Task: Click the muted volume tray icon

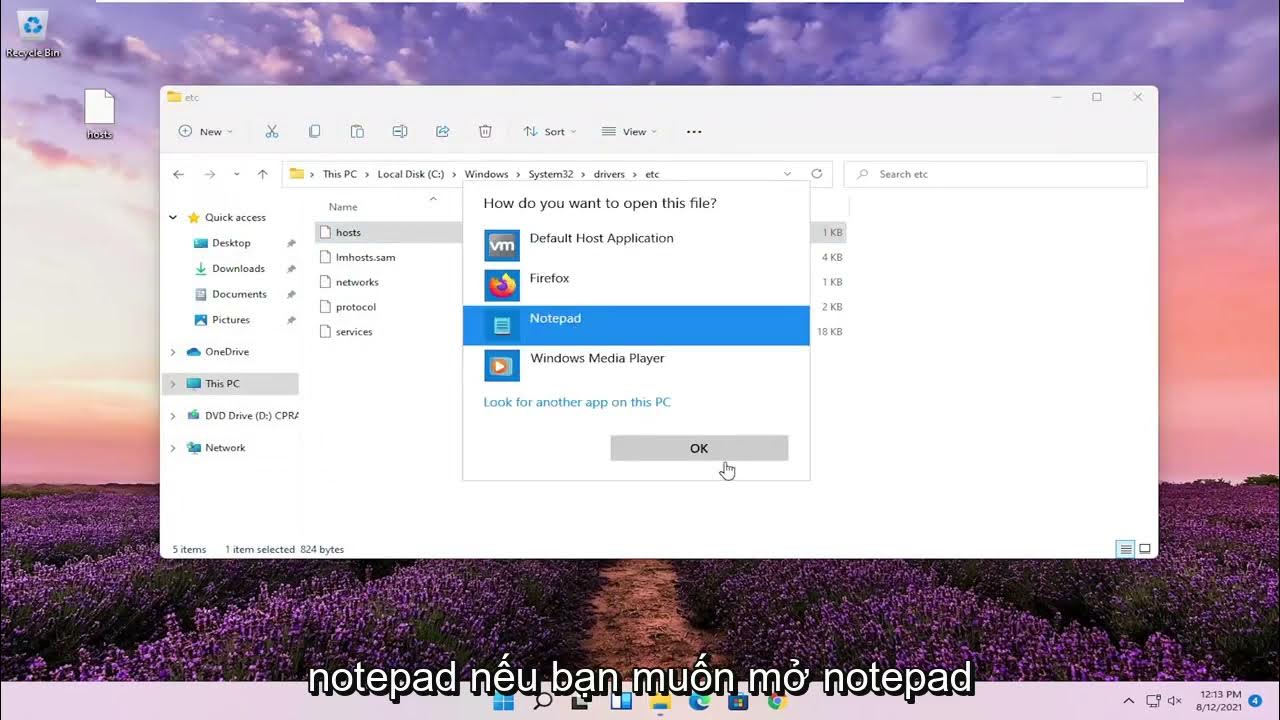Action: tap(1175, 701)
